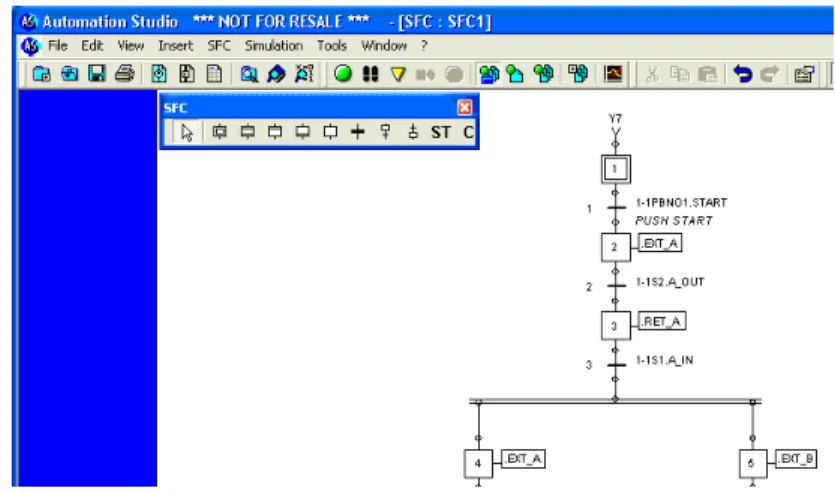Click the new diagram document icon
835x494 pixels.
click(x=159, y=74)
